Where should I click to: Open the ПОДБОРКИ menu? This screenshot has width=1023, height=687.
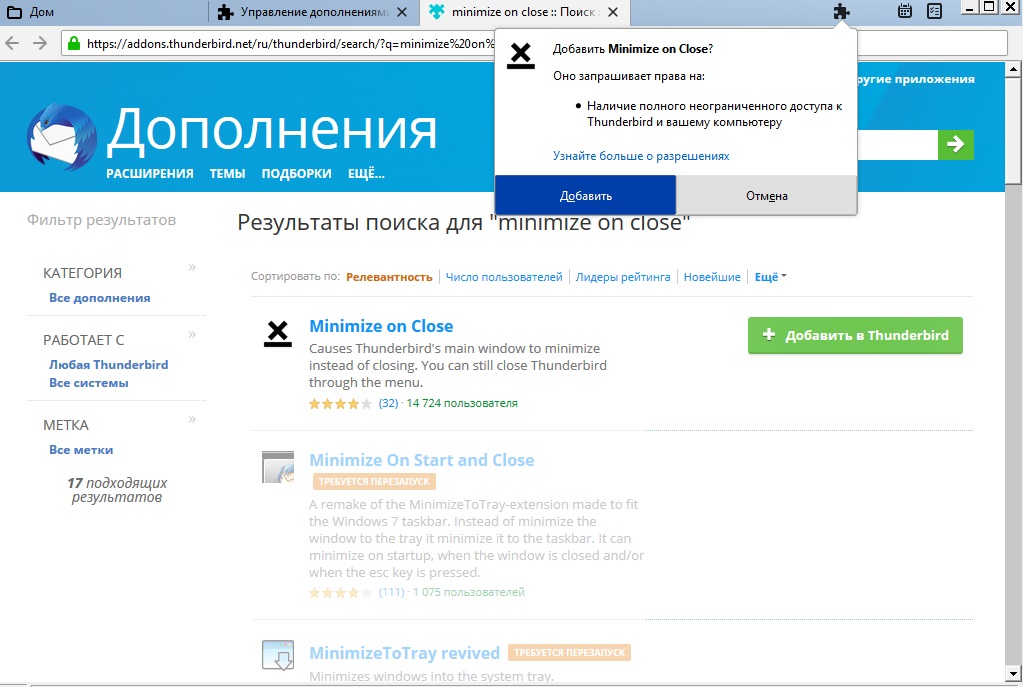(296, 174)
